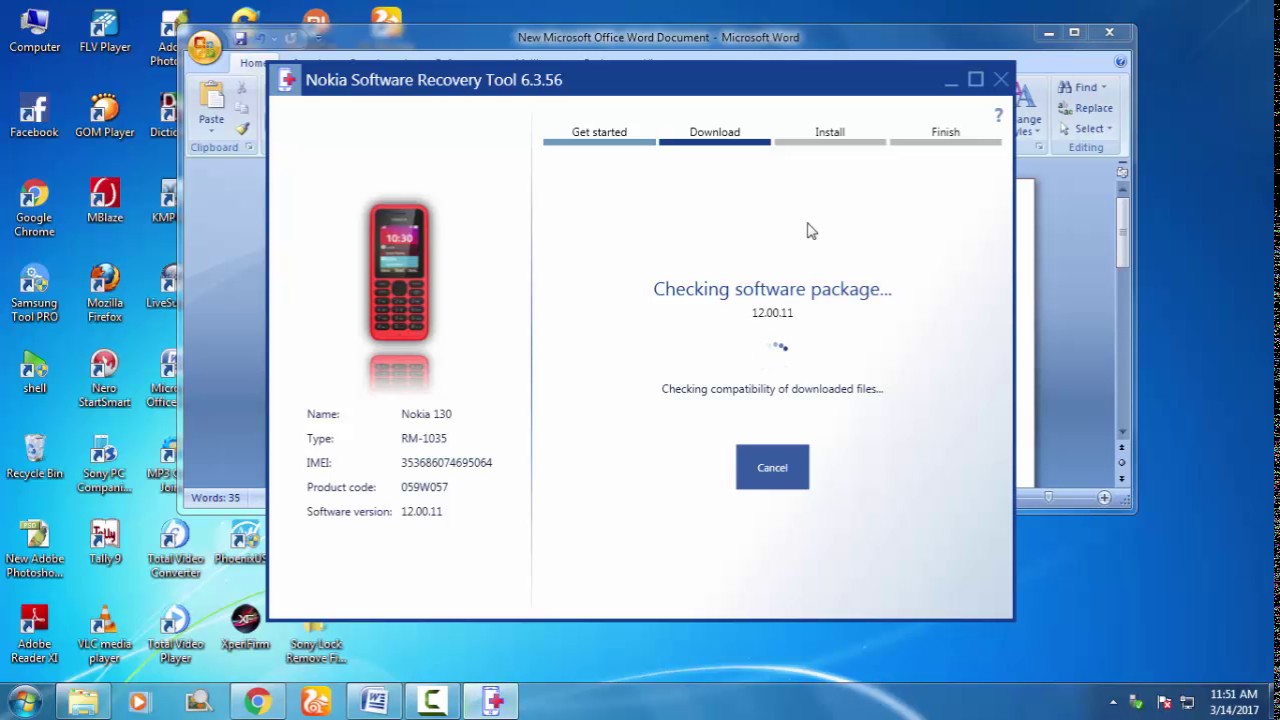Open the XperiFirm desktop icon
The height and width of the screenshot is (720, 1280).
(x=245, y=627)
